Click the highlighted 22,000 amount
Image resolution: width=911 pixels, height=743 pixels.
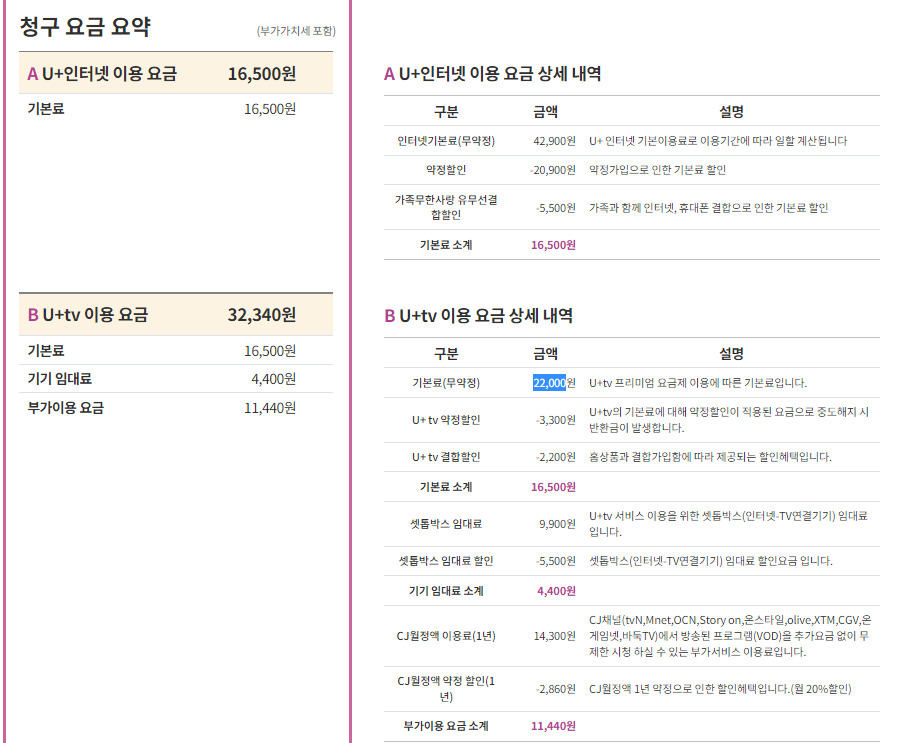549,383
